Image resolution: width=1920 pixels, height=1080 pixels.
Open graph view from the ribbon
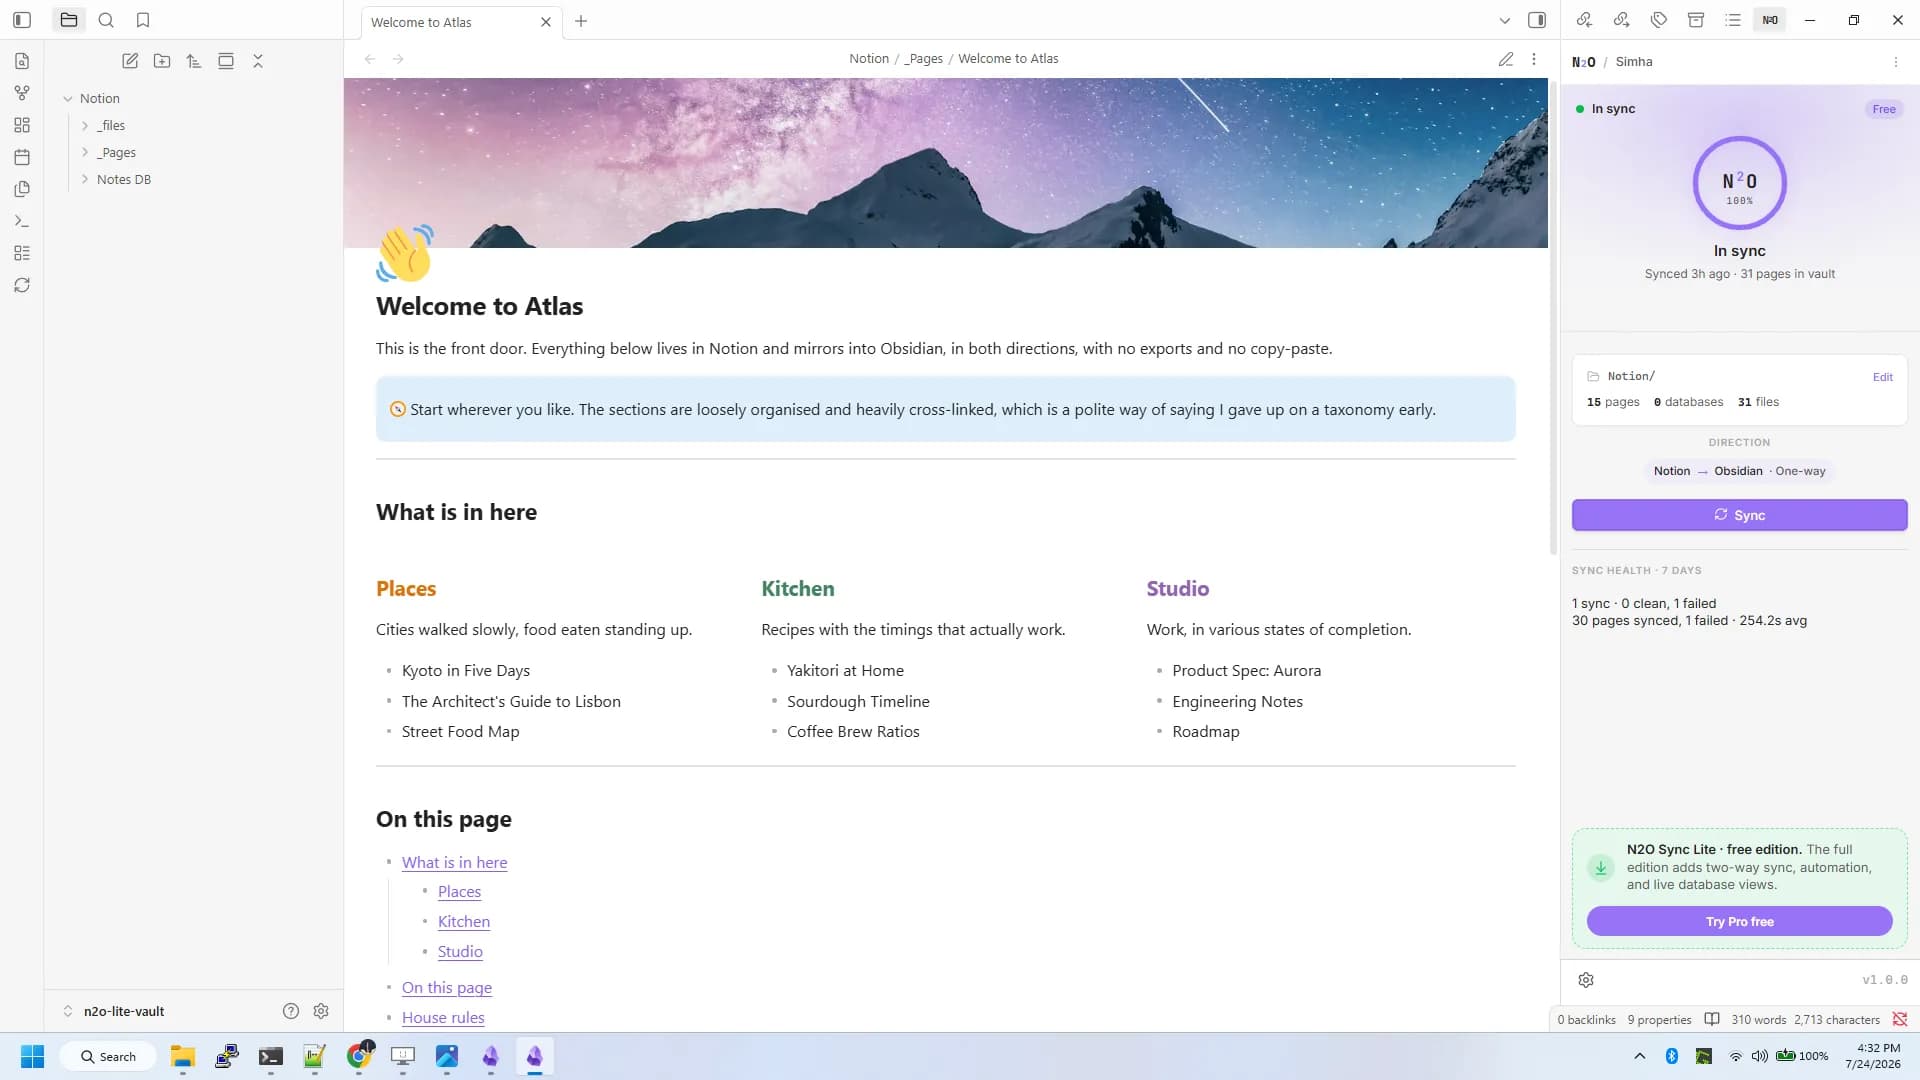coord(22,93)
